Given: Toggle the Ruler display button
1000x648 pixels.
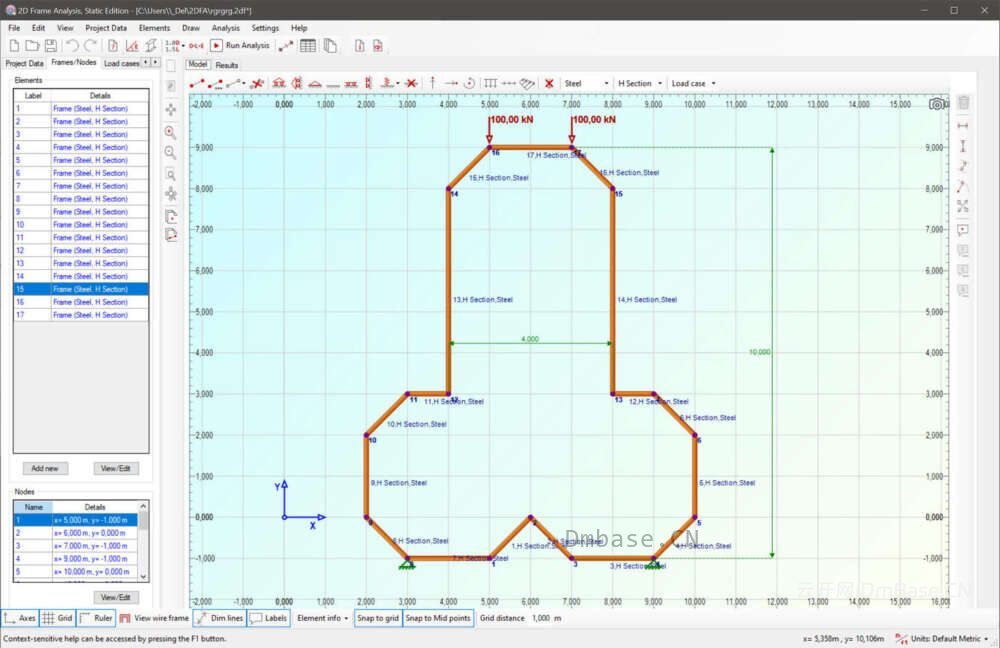Looking at the screenshot, I should (x=96, y=618).
